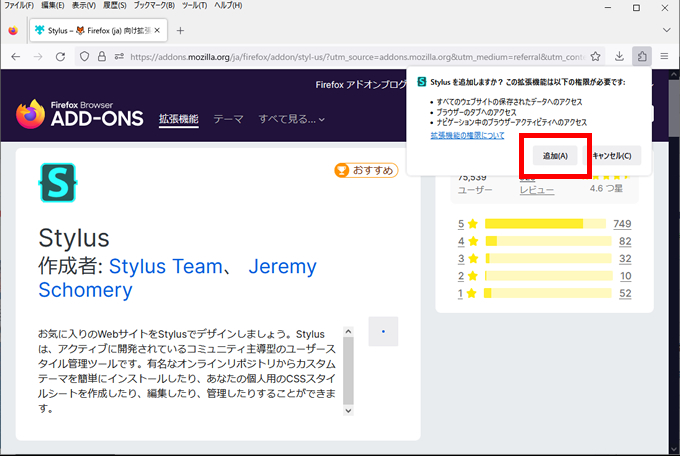The width and height of the screenshot is (680, 456).
Task: Filter by 4 star reviews
Action: (468, 241)
